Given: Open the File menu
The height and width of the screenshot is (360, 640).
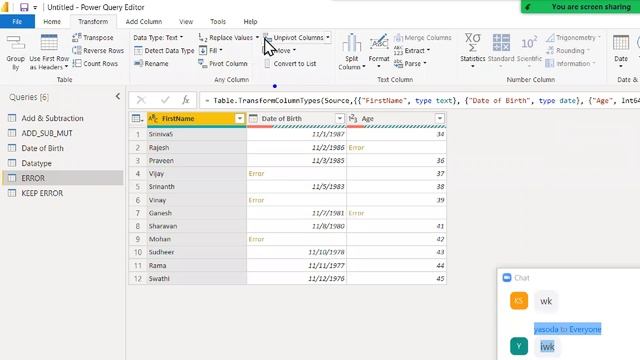Looking at the screenshot, I should click(x=17, y=22).
